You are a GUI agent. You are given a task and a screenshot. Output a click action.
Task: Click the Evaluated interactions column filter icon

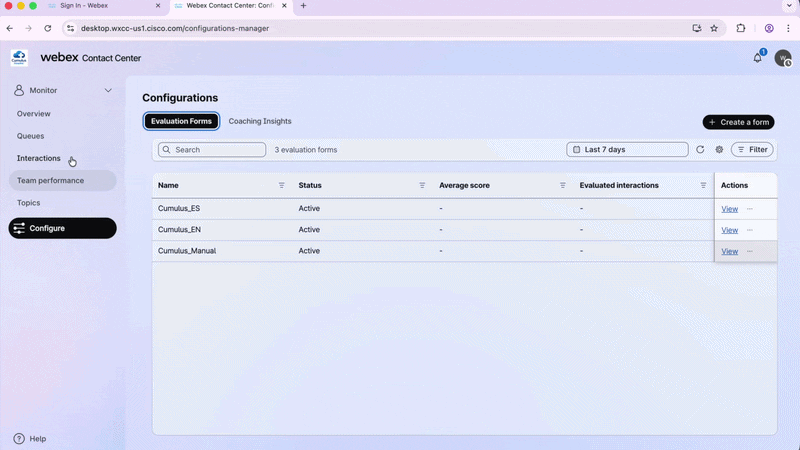pos(703,185)
